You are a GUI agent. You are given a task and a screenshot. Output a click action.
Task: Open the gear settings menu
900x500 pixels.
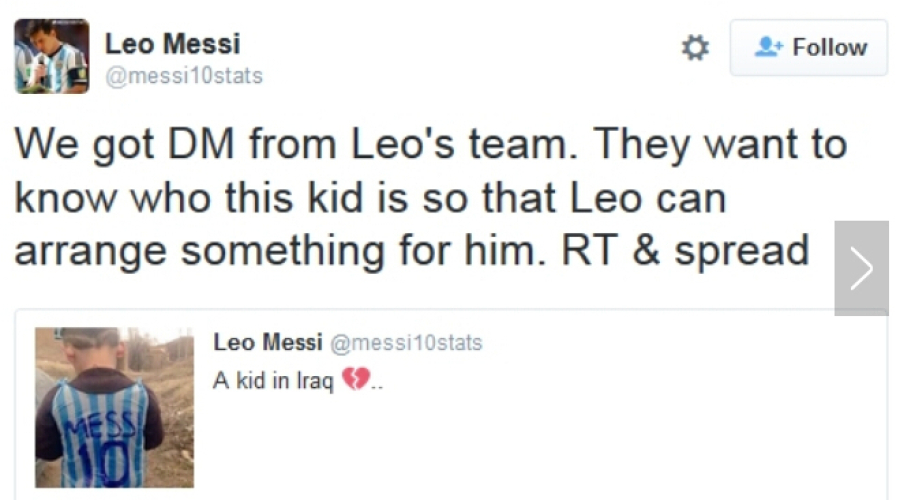pos(695,47)
